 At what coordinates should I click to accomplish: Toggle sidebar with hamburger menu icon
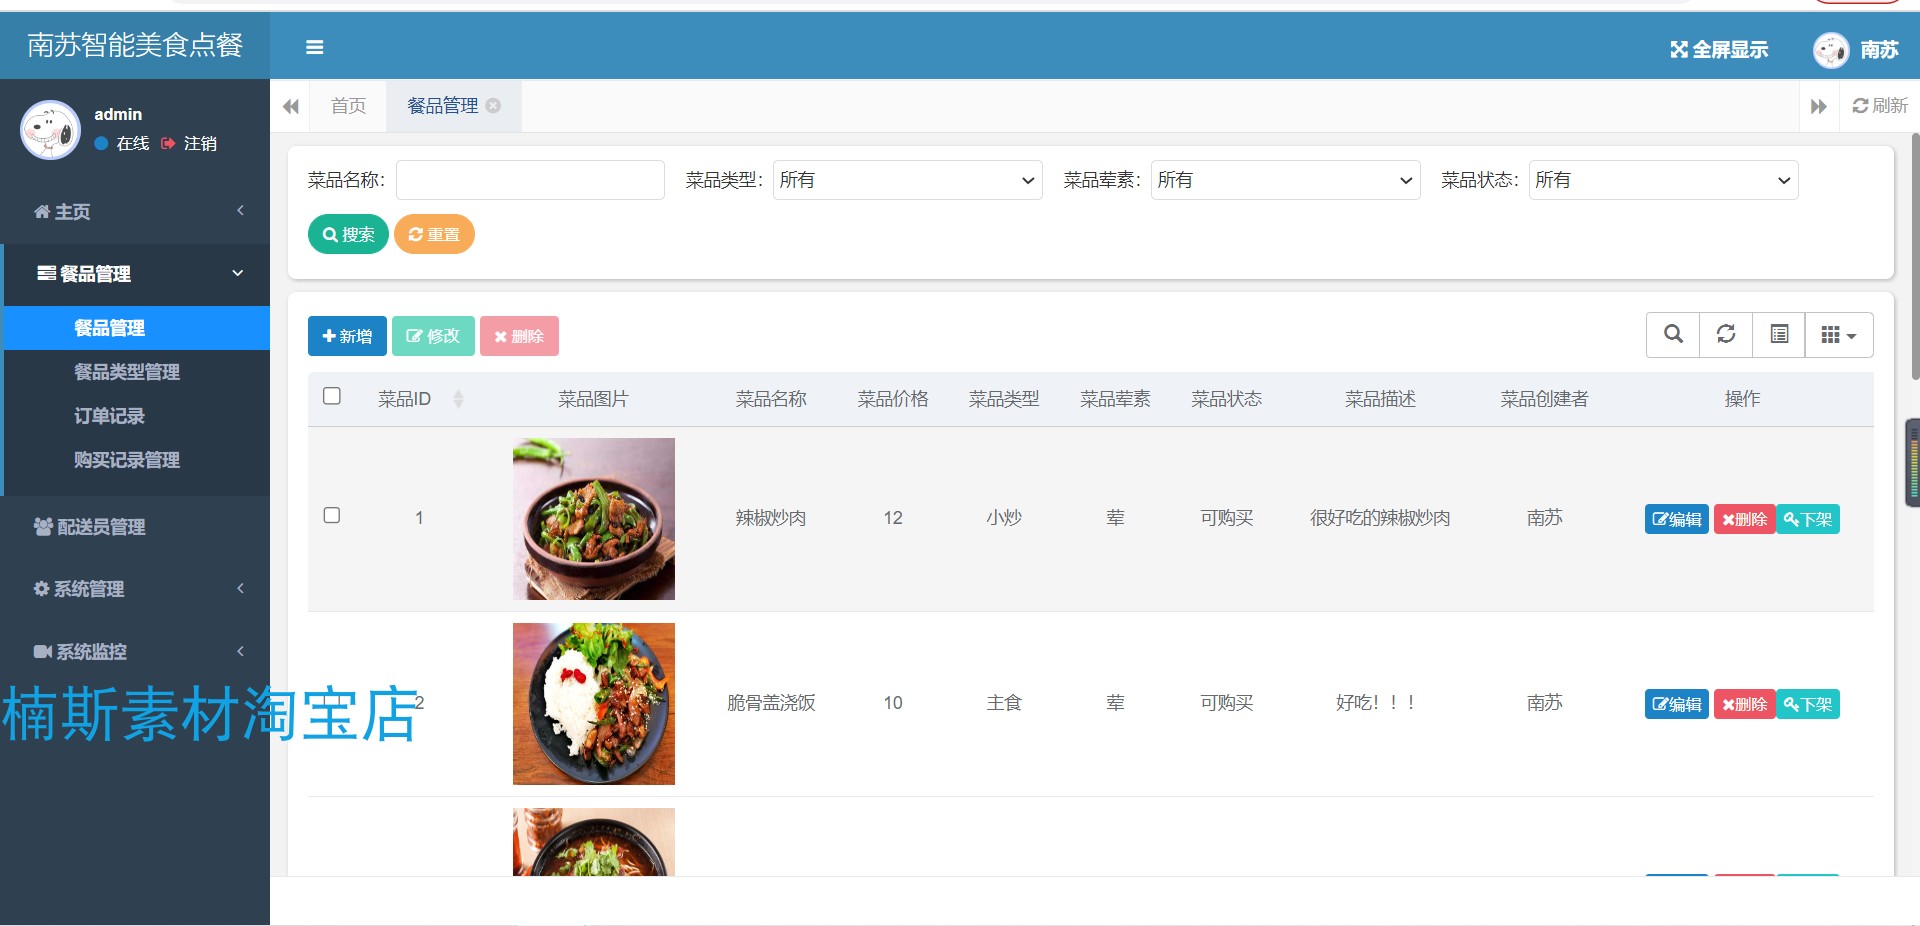pos(314,47)
